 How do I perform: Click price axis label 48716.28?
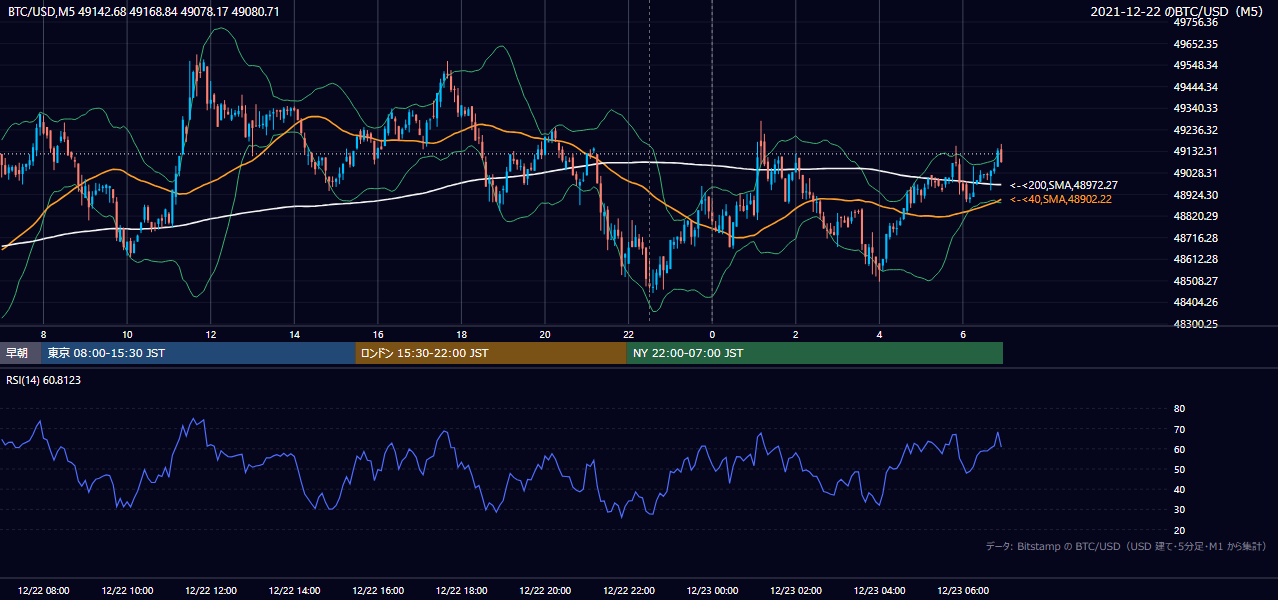pos(1195,238)
